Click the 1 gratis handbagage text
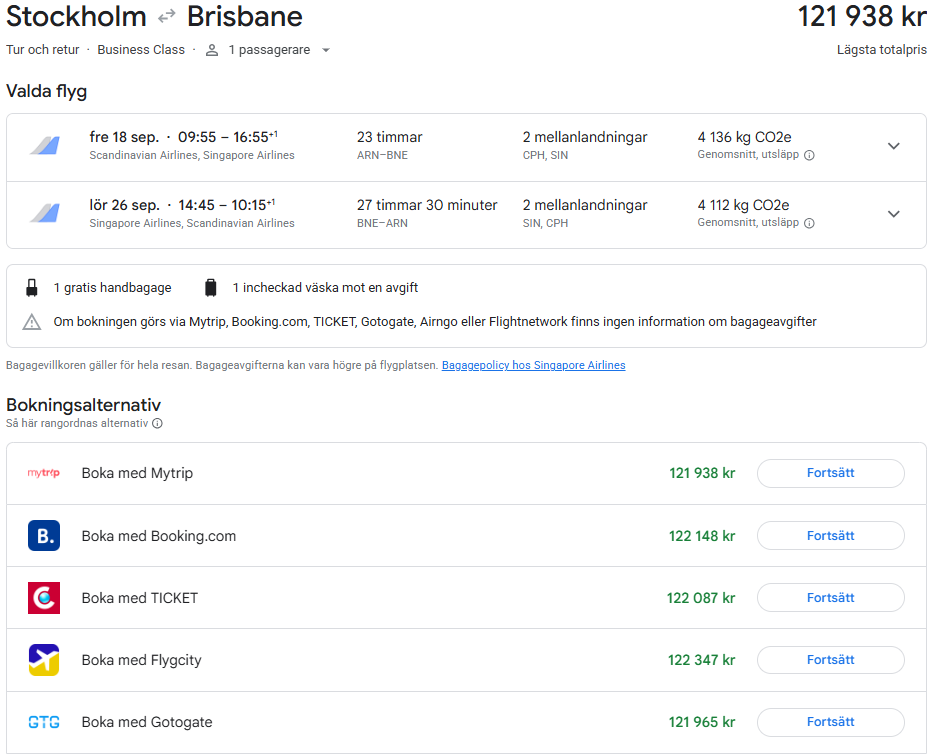This screenshot has height=754, width=939. tap(113, 288)
